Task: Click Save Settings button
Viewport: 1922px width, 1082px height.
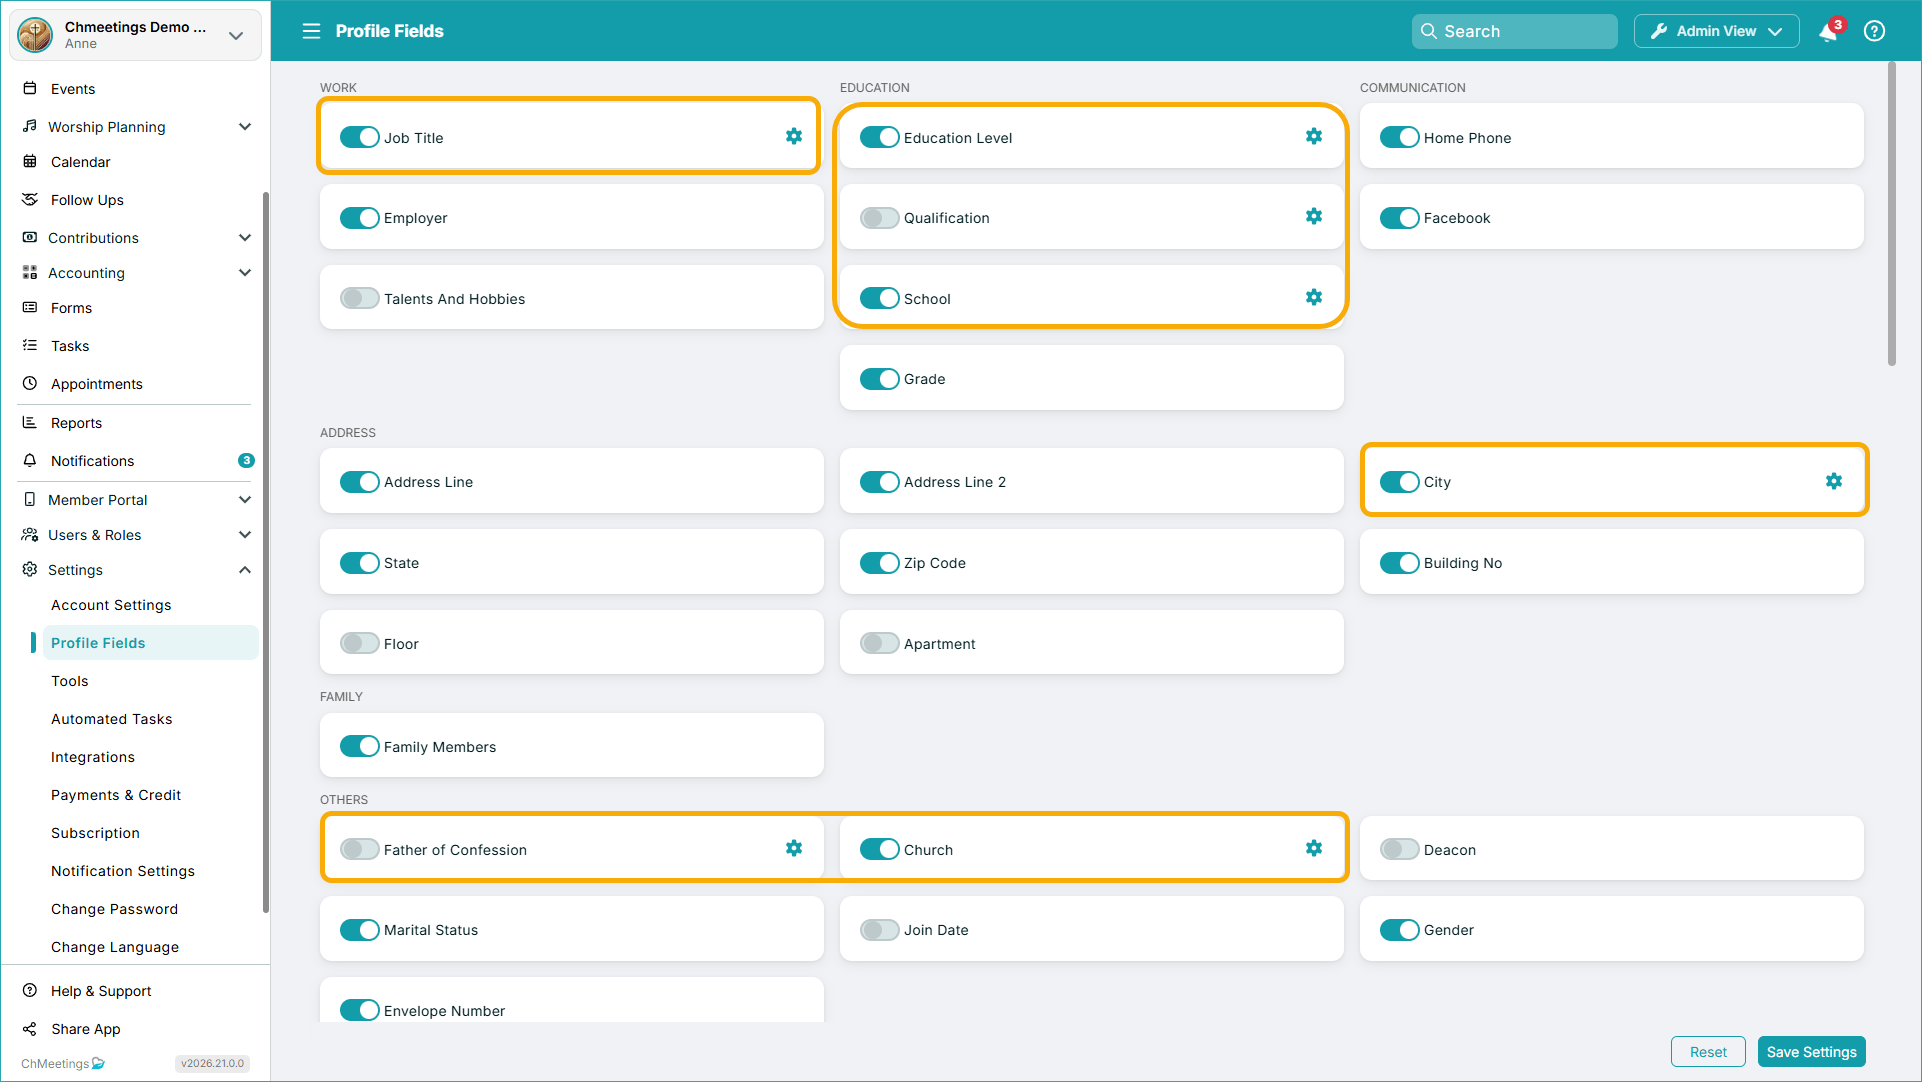Action: (x=1811, y=1052)
